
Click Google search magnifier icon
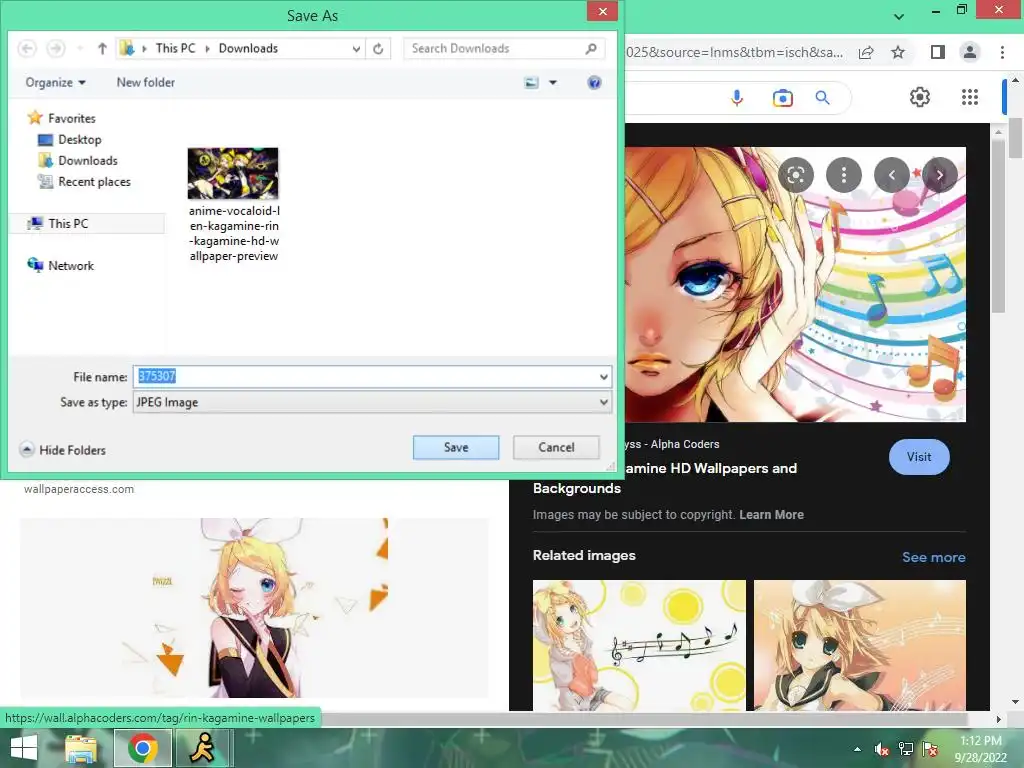[x=823, y=98]
